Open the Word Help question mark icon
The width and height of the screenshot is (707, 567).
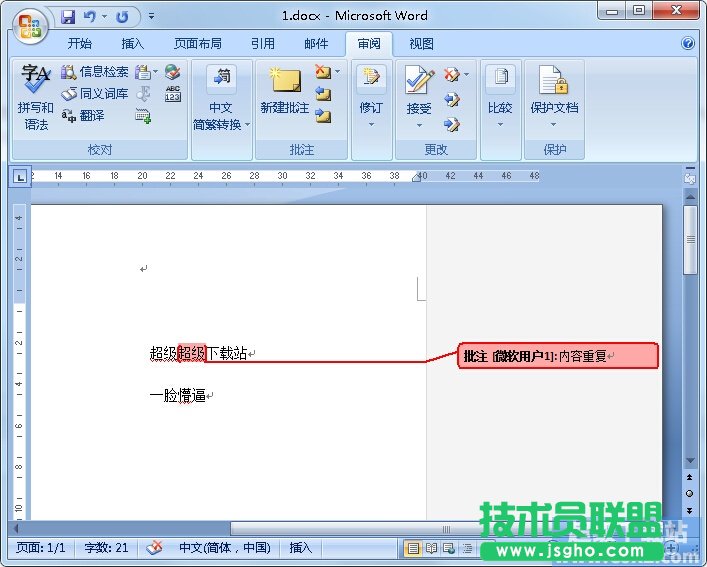(688, 44)
